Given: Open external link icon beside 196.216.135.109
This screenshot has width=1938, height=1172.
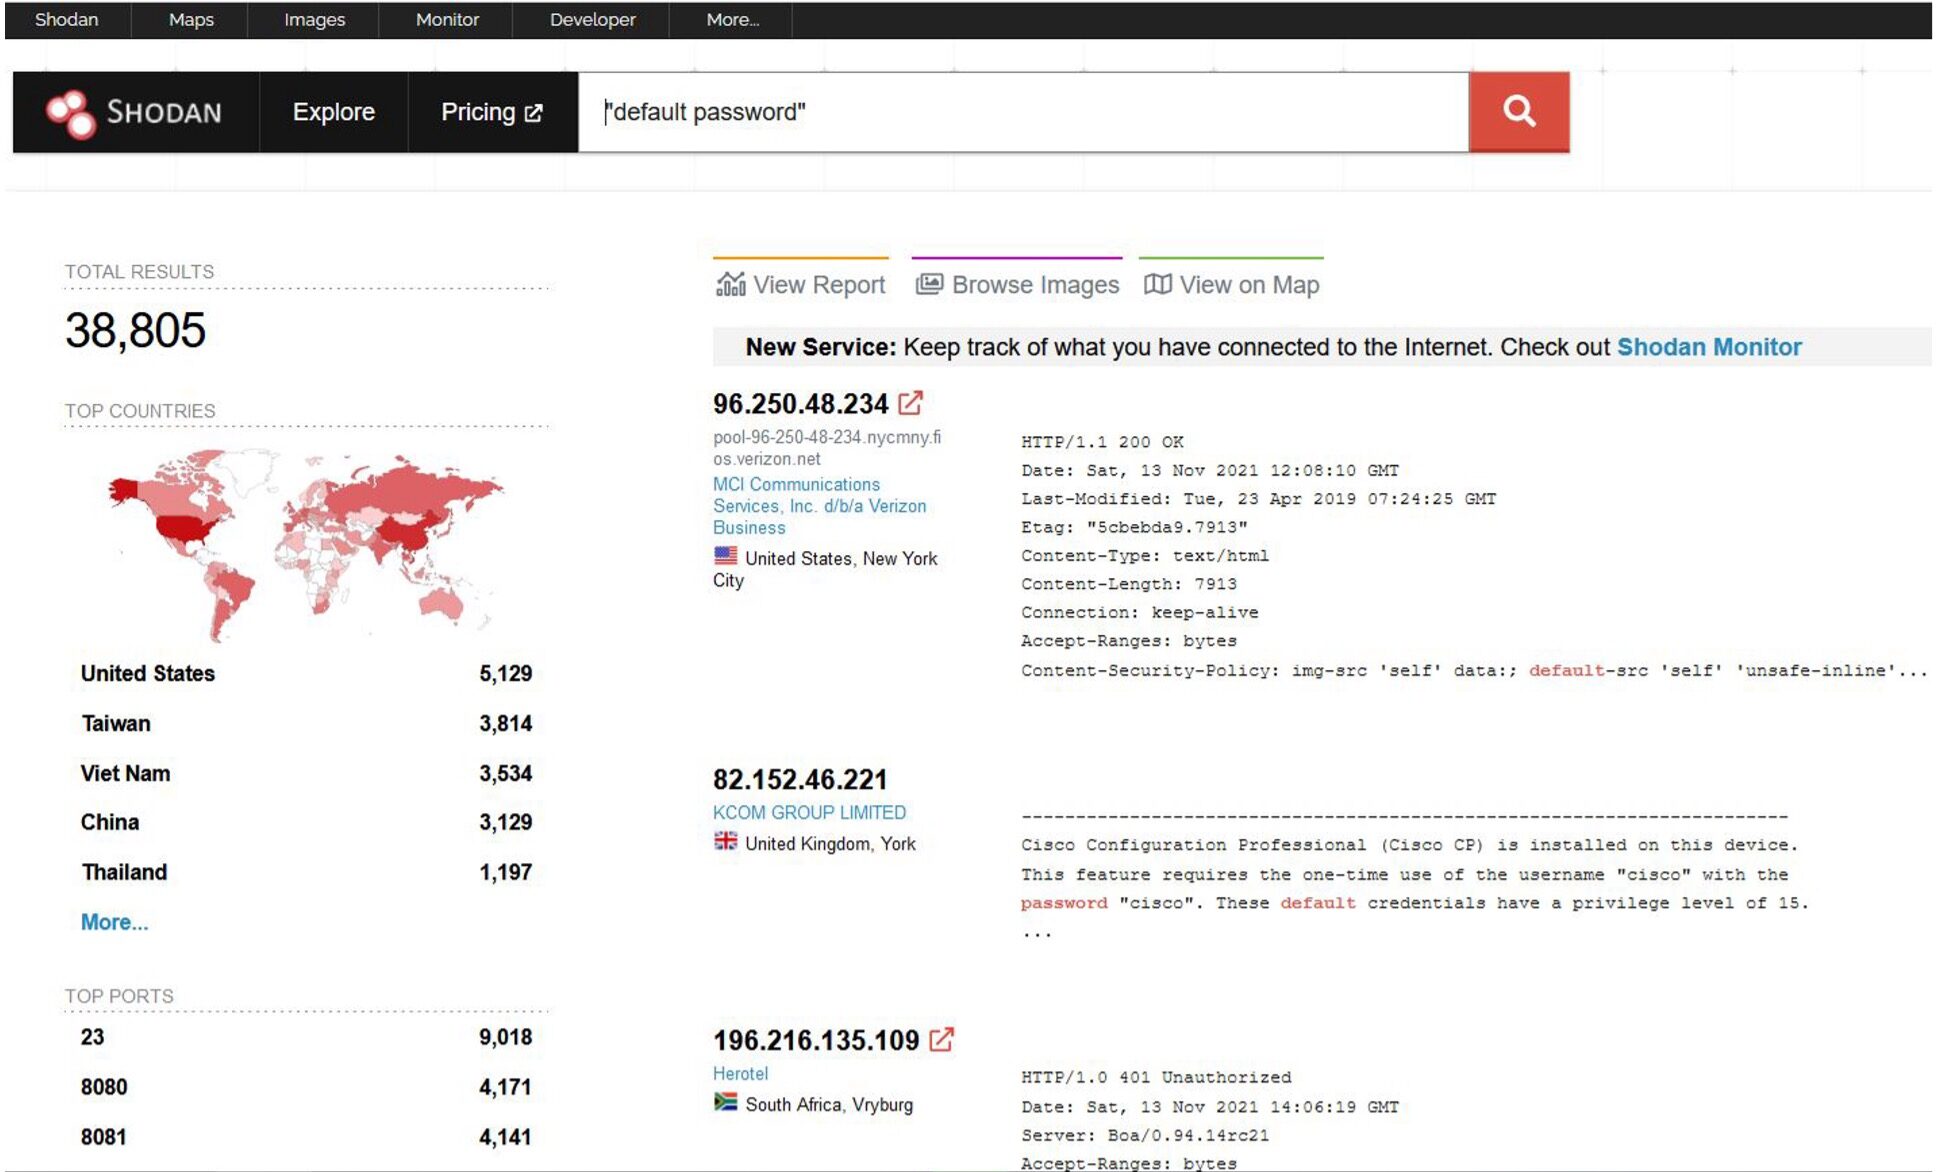Looking at the screenshot, I should pos(941,1040).
